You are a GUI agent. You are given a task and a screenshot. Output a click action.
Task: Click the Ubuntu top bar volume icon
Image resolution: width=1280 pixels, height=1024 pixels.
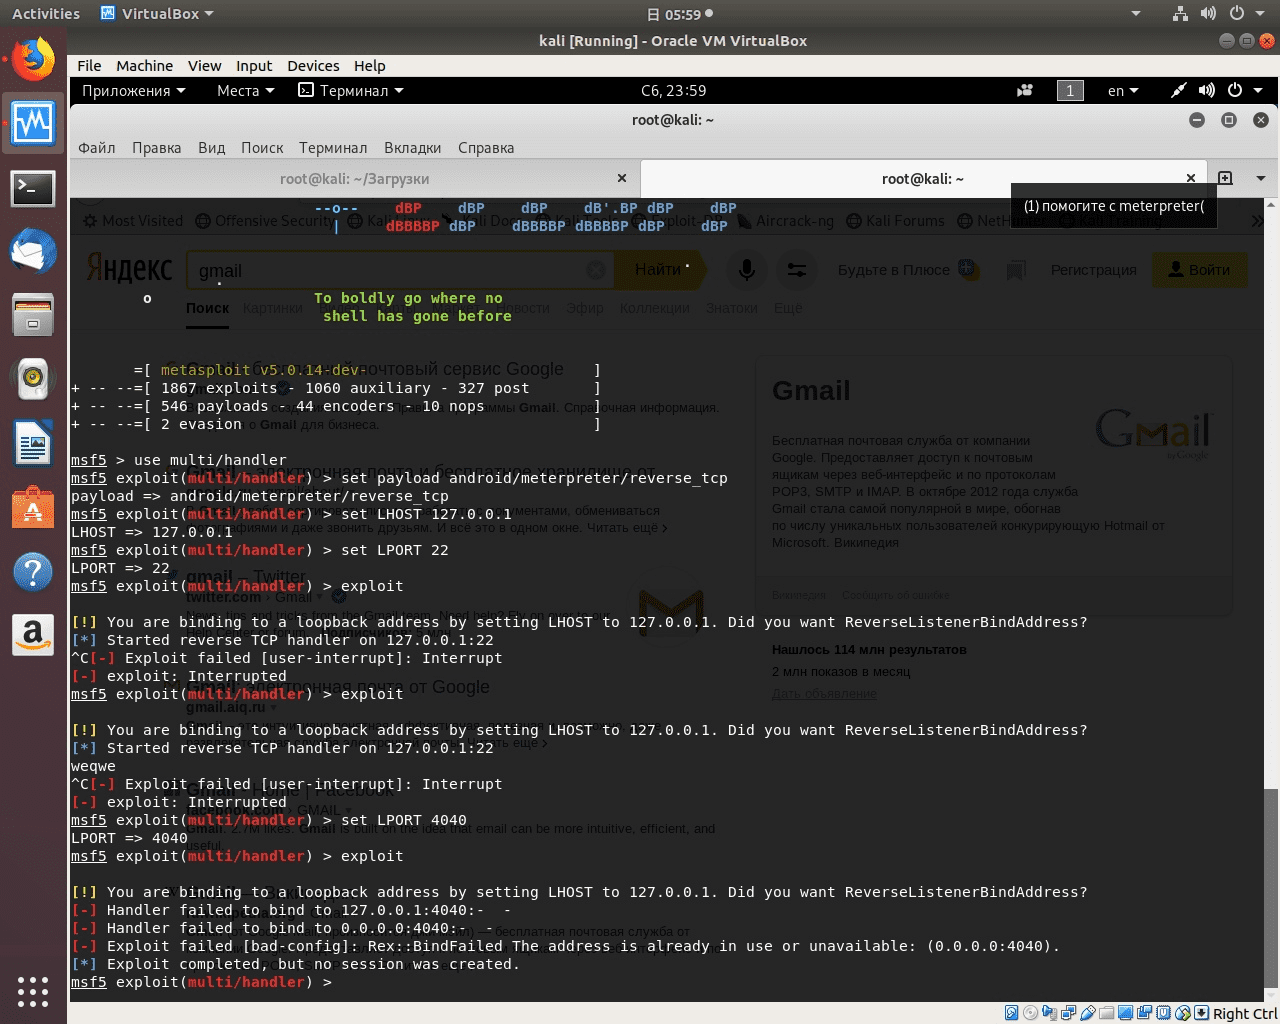[x=1208, y=14]
